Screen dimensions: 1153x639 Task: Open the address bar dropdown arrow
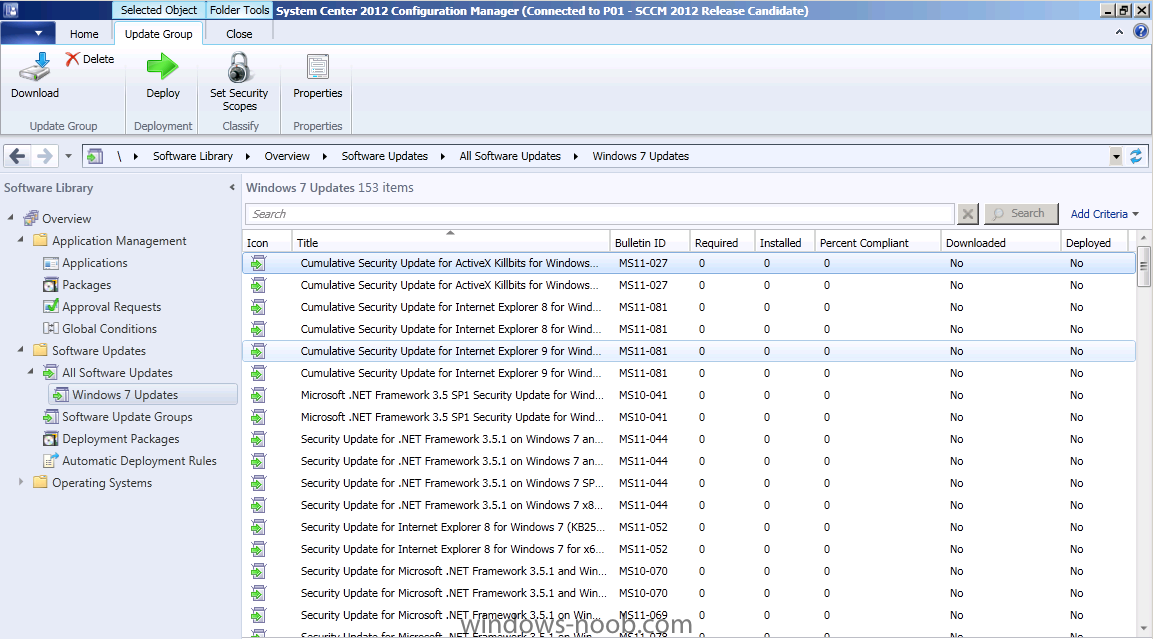coord(1116,156)
